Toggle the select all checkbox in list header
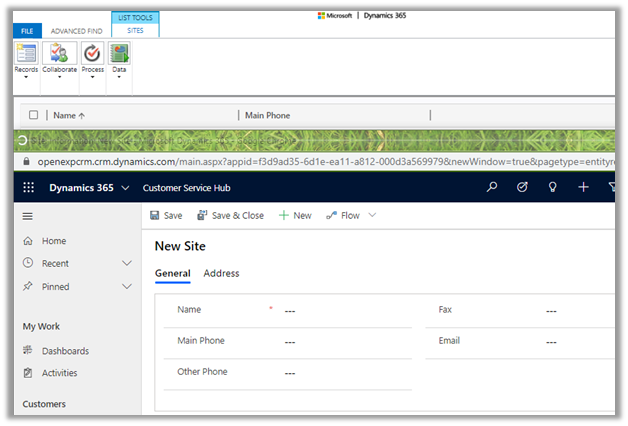Viewport: 628px width, 426px height. [x=33, y=115]
